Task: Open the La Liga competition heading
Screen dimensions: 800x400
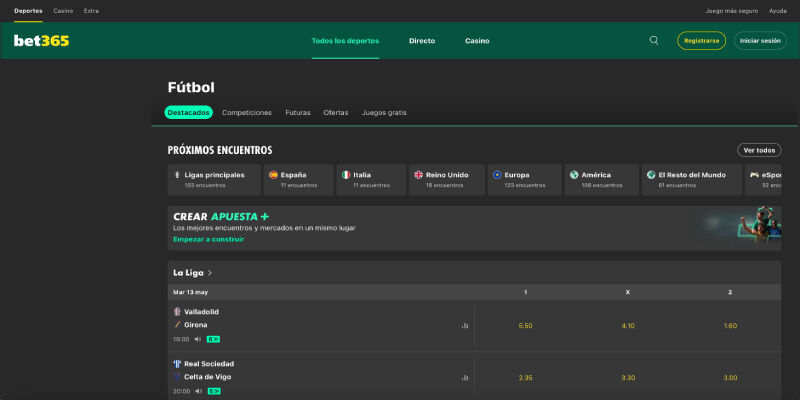Action: (188, 273)
